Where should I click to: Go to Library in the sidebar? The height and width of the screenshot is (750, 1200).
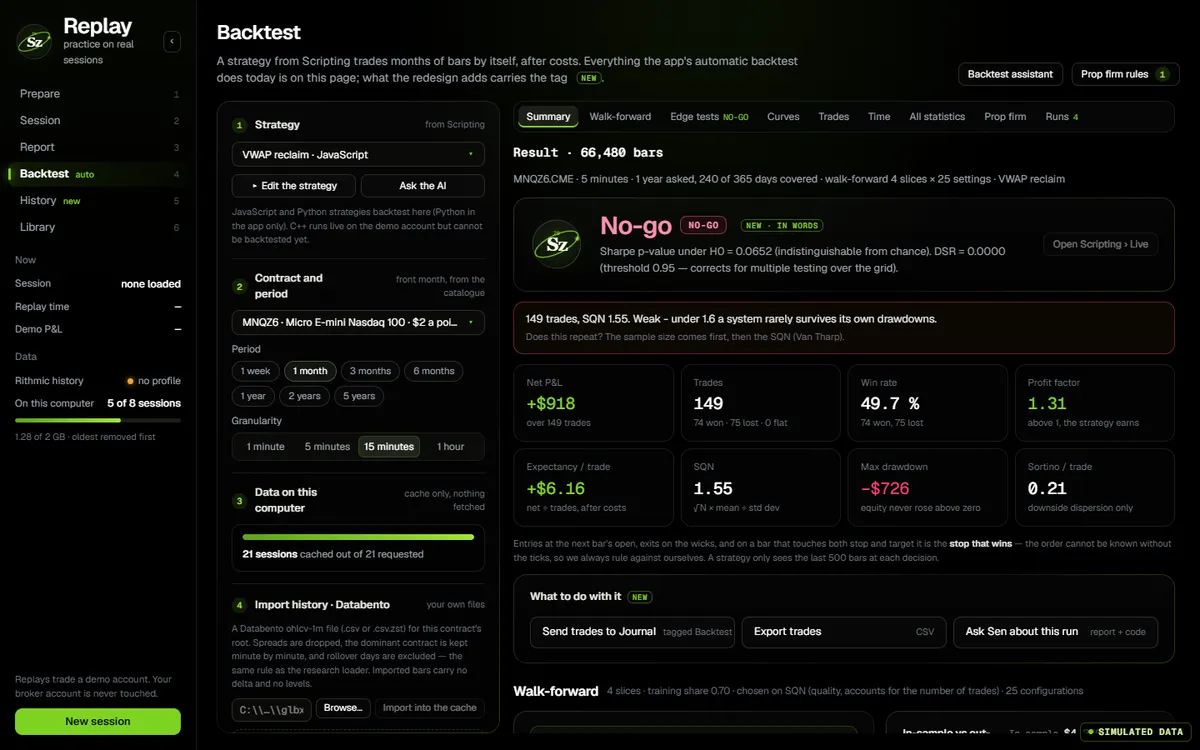tap(98, 227)
